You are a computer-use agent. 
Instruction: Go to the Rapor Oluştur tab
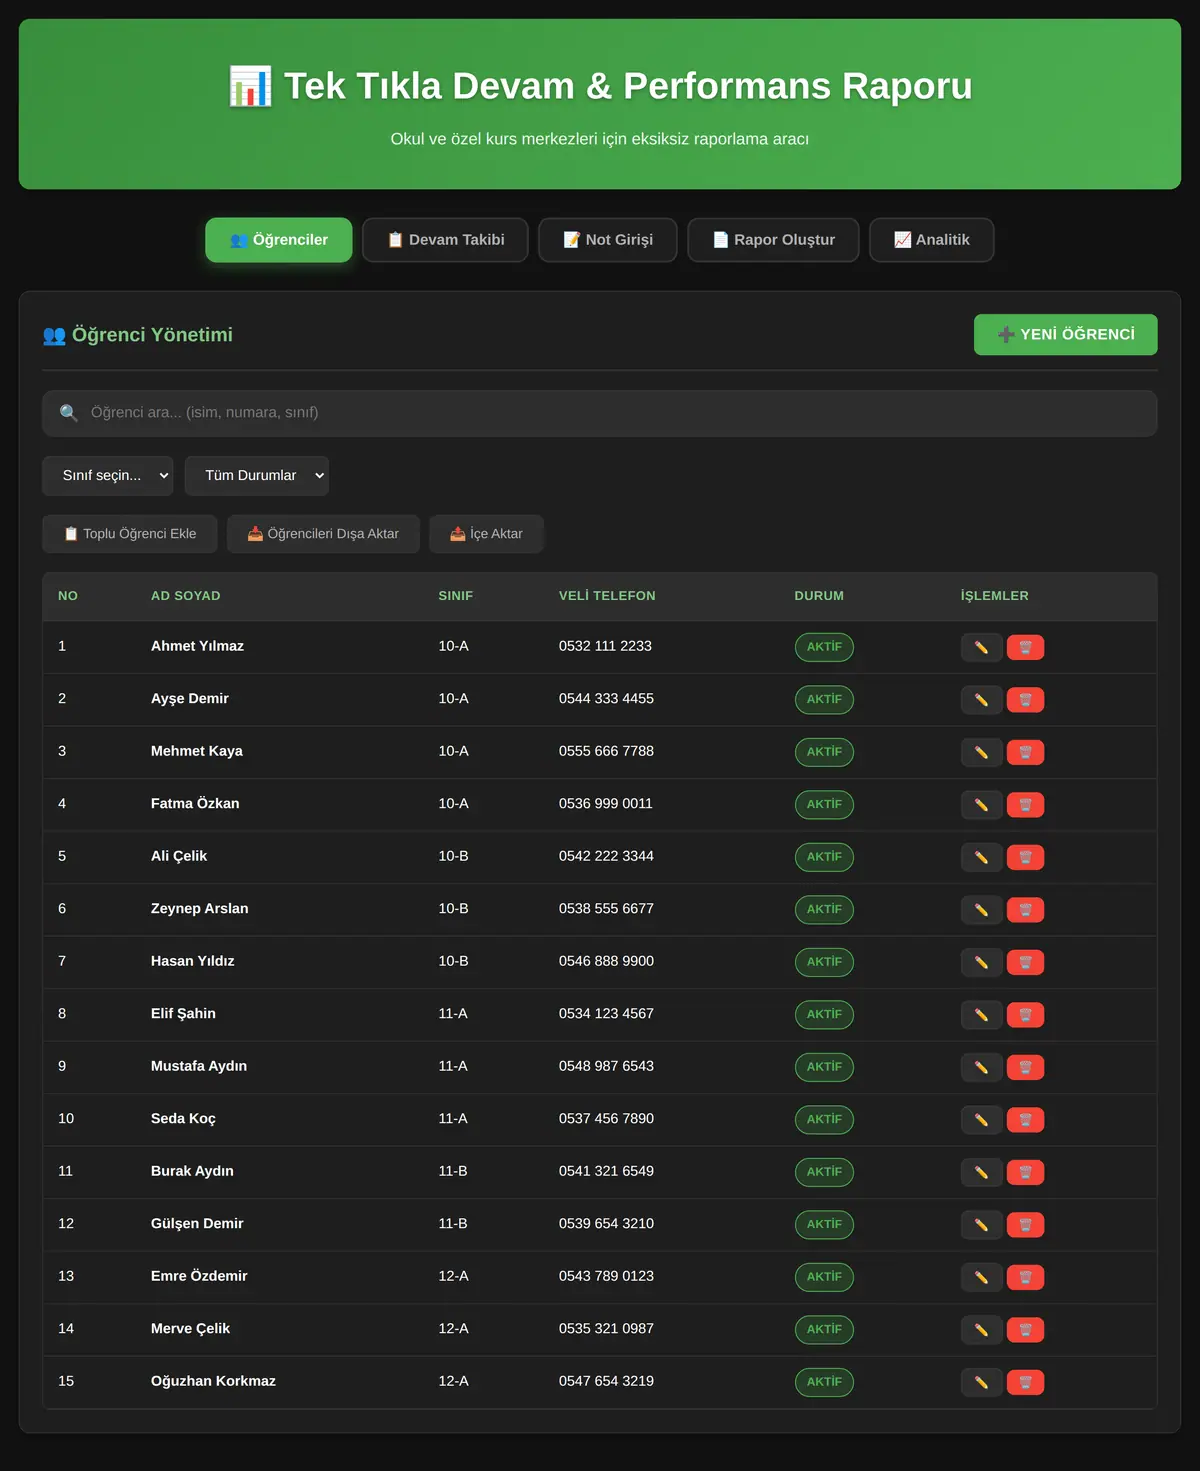[773, 240]
